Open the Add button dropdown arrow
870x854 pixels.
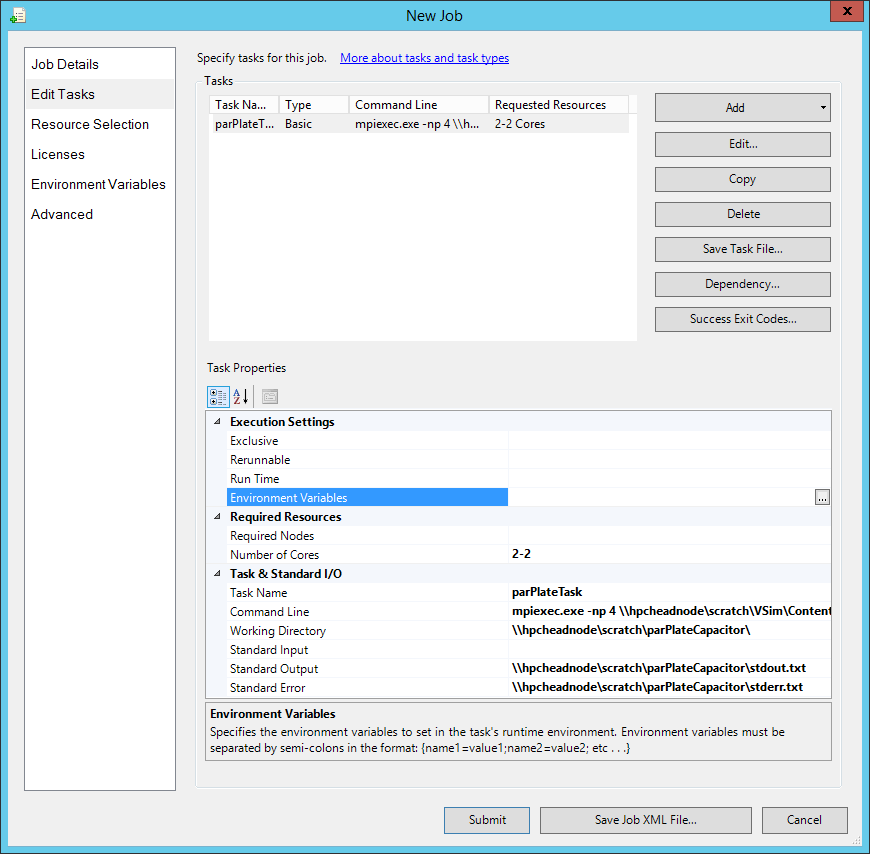822,107
